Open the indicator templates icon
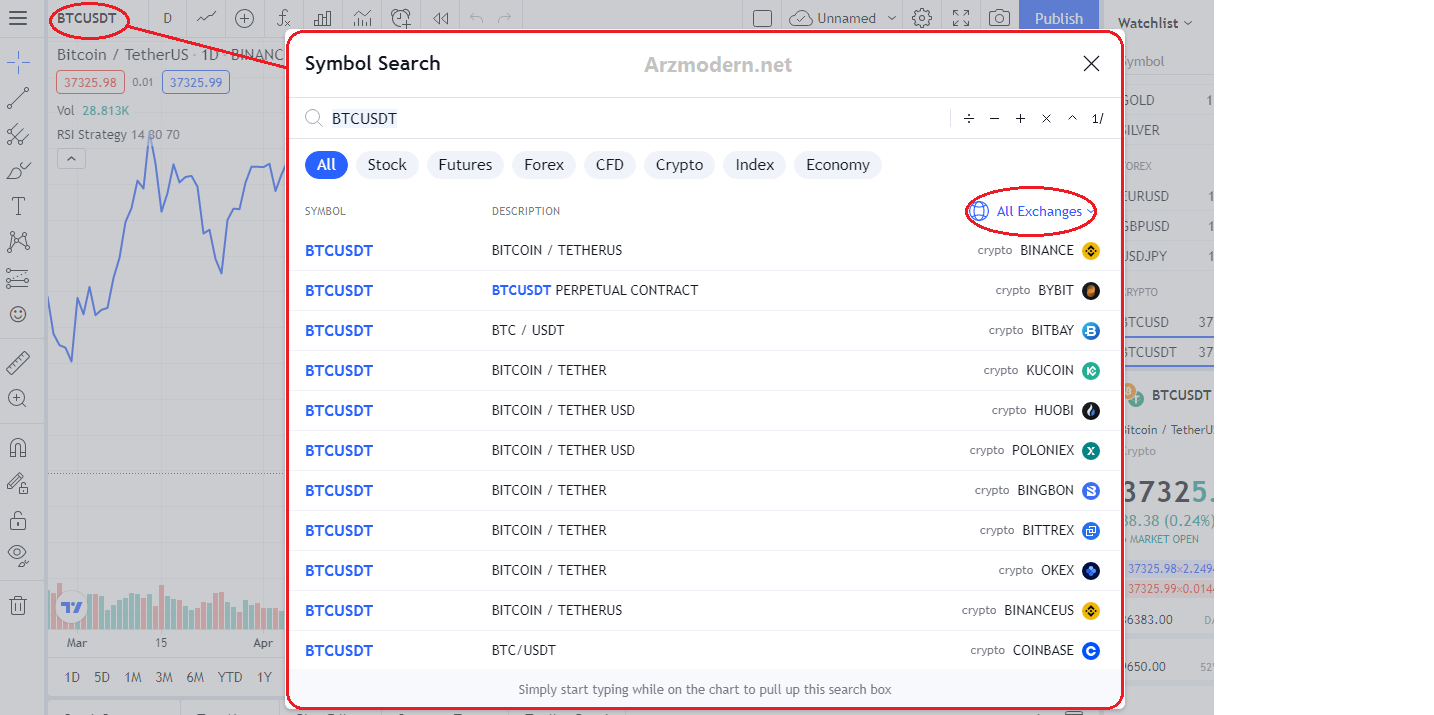This screenshot has height=715, width=1434. coord(362,18)
